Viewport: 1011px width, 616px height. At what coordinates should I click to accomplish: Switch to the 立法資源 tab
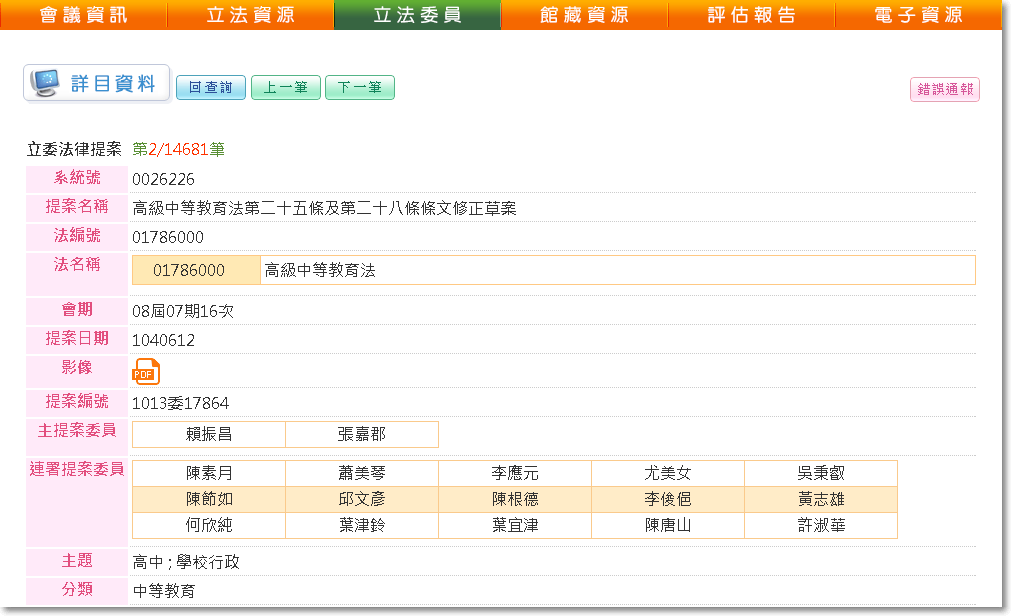[x=250, y=15]
